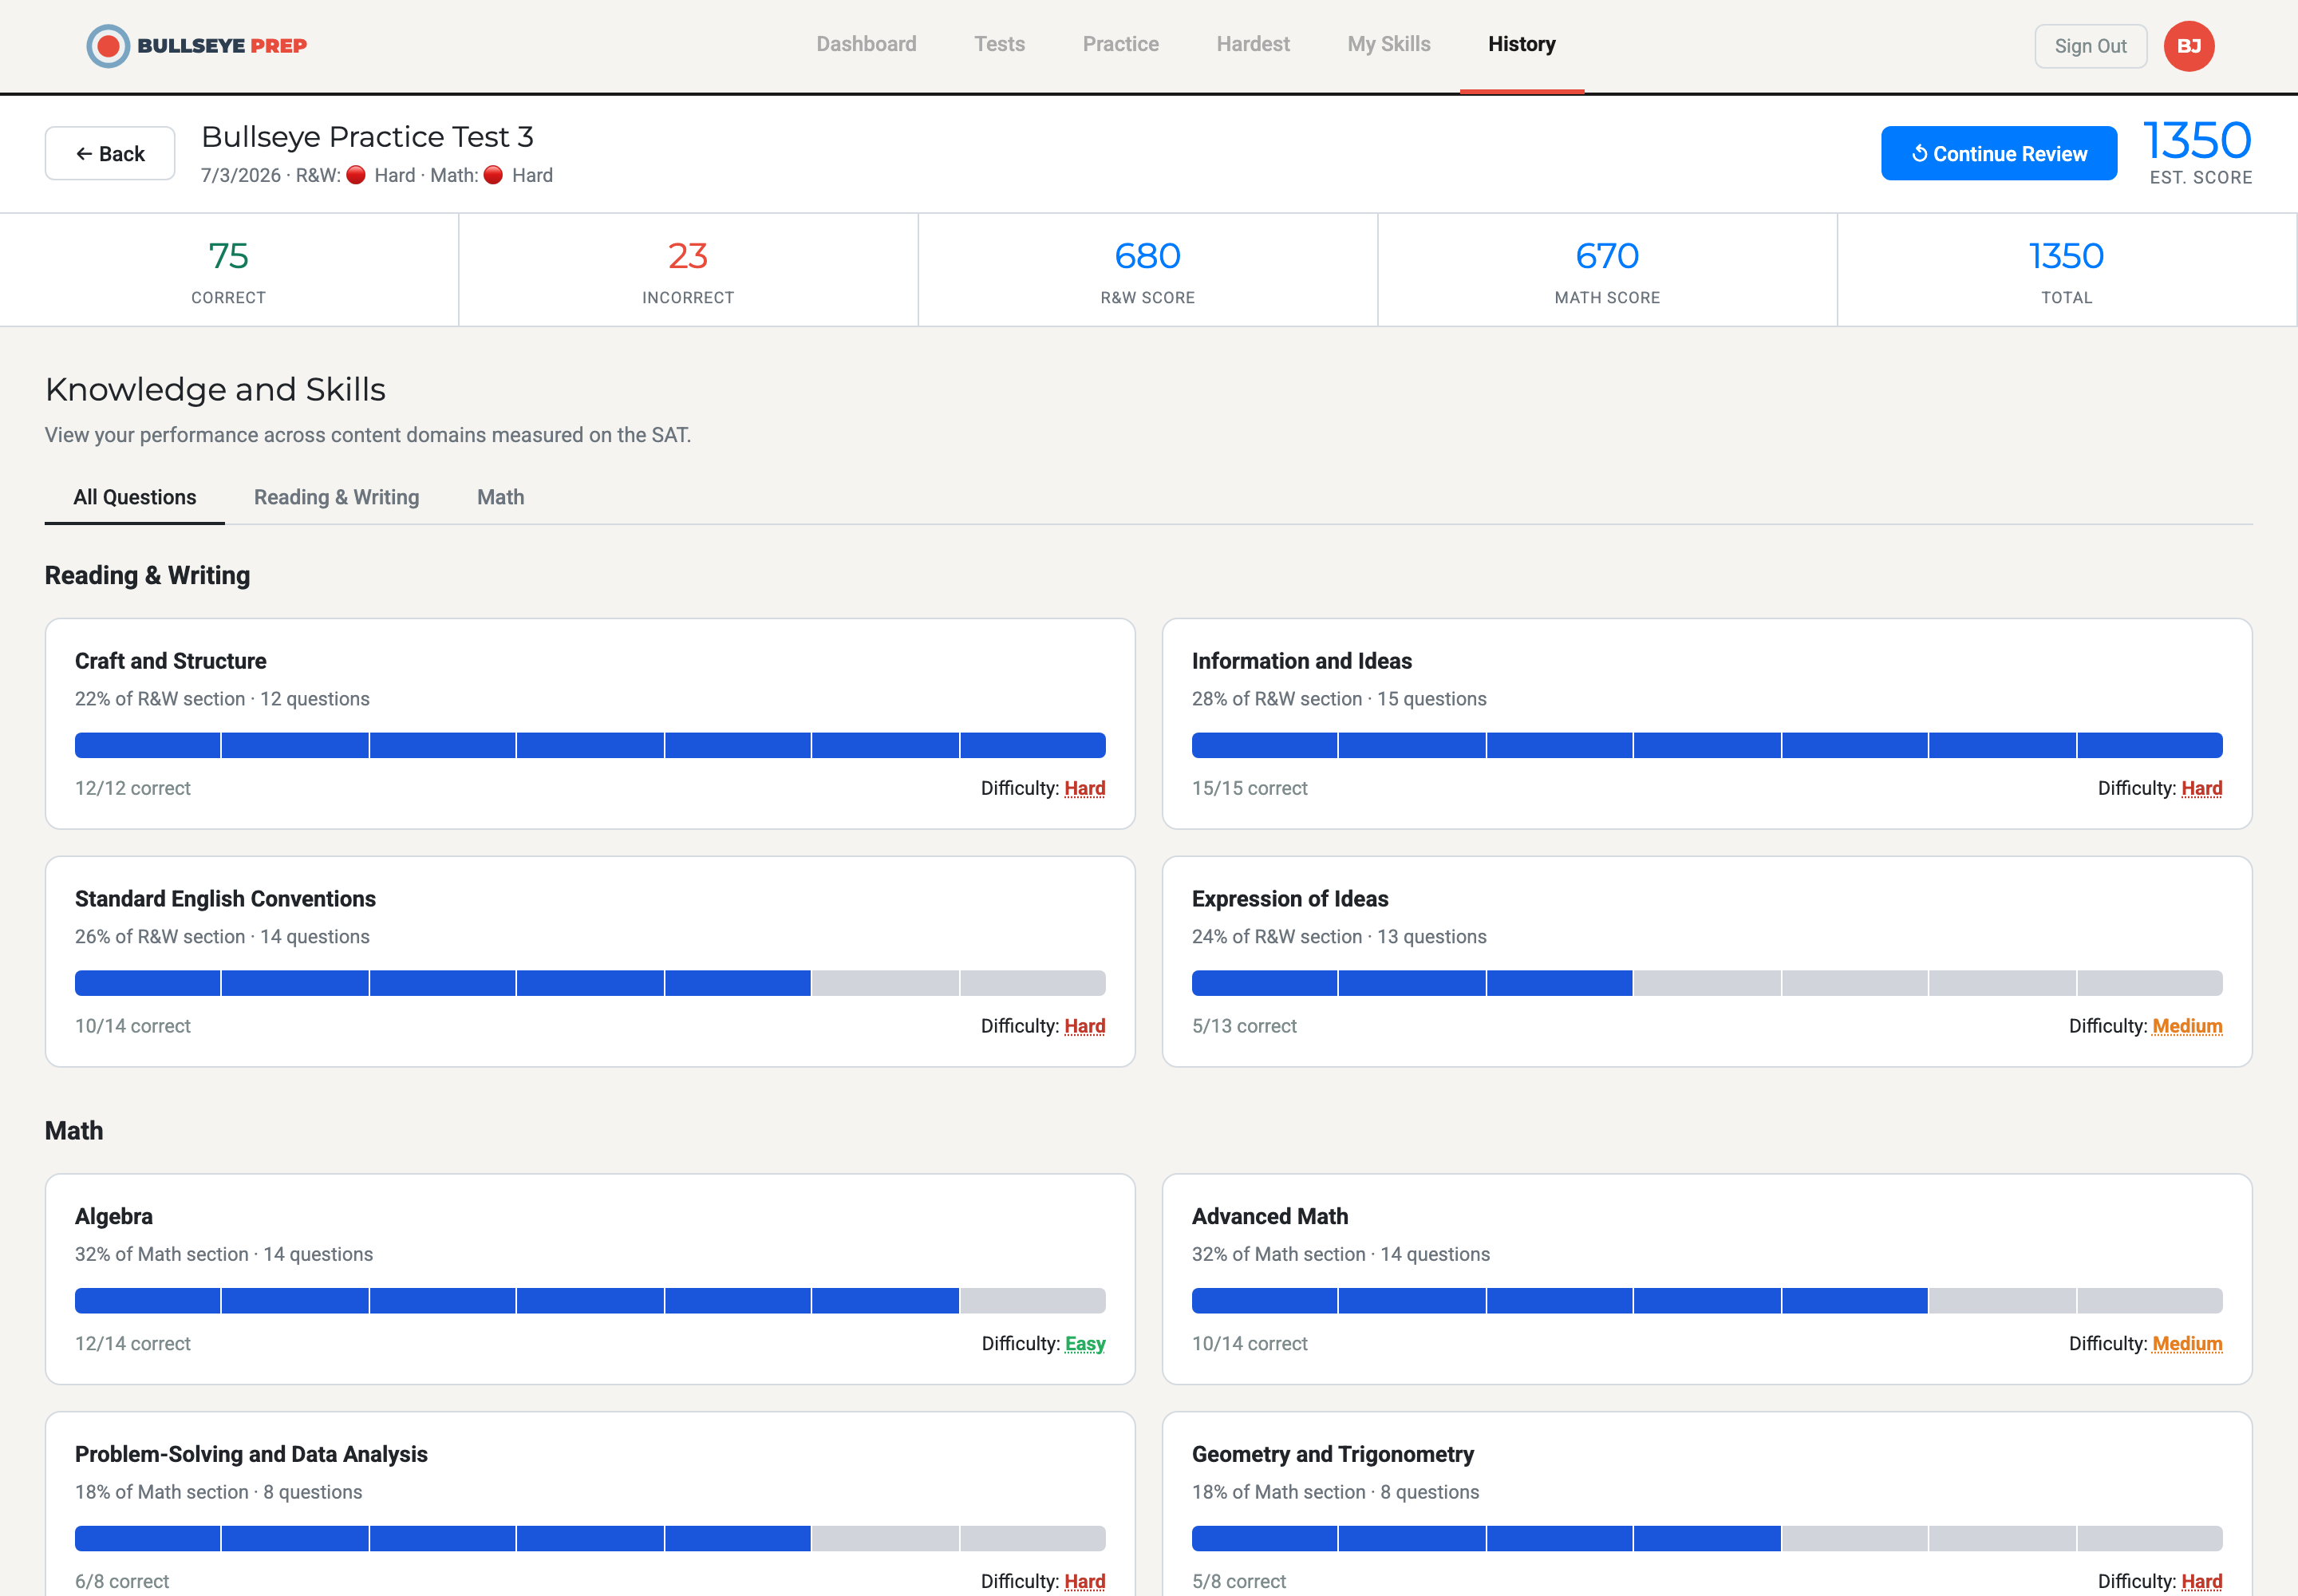
Task: Switch to the Math tab
Action: click(500, 497)
